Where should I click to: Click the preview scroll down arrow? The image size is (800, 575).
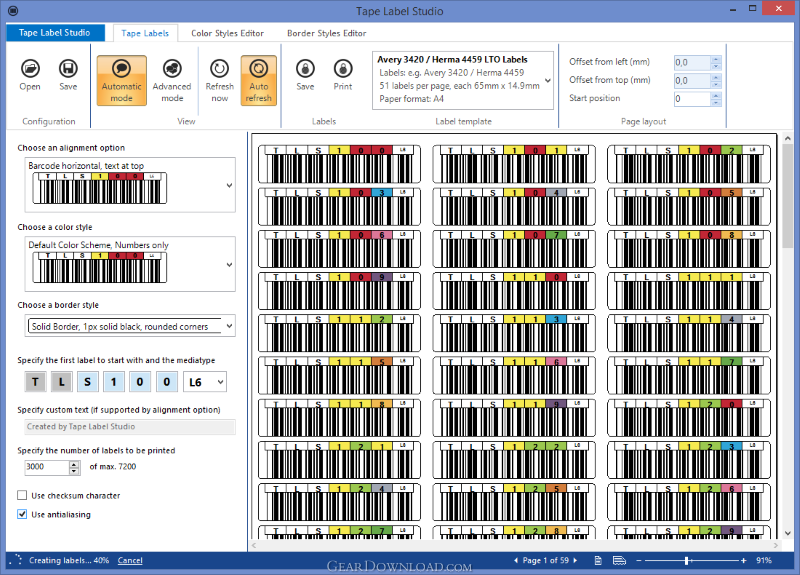[787, 533]
